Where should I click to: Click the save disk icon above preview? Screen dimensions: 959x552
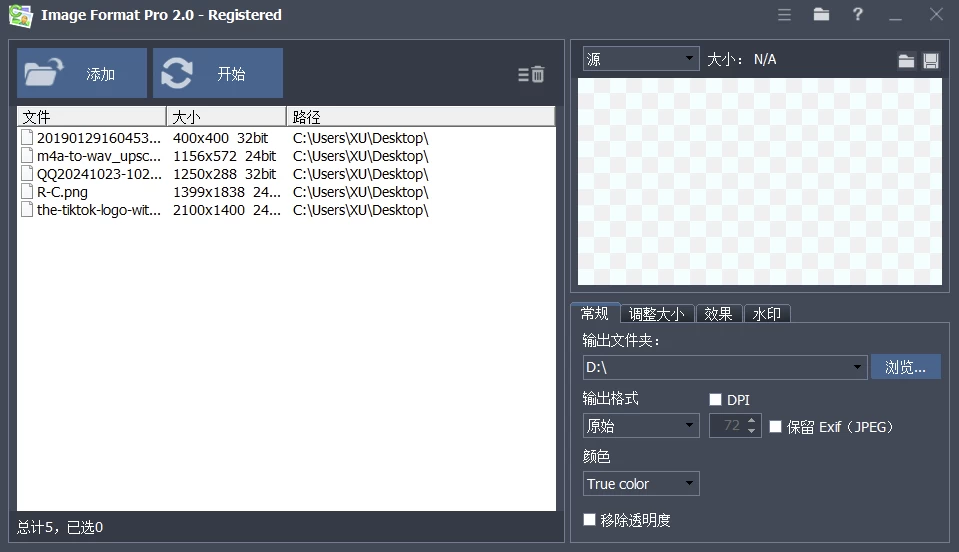tap(931, 60)
